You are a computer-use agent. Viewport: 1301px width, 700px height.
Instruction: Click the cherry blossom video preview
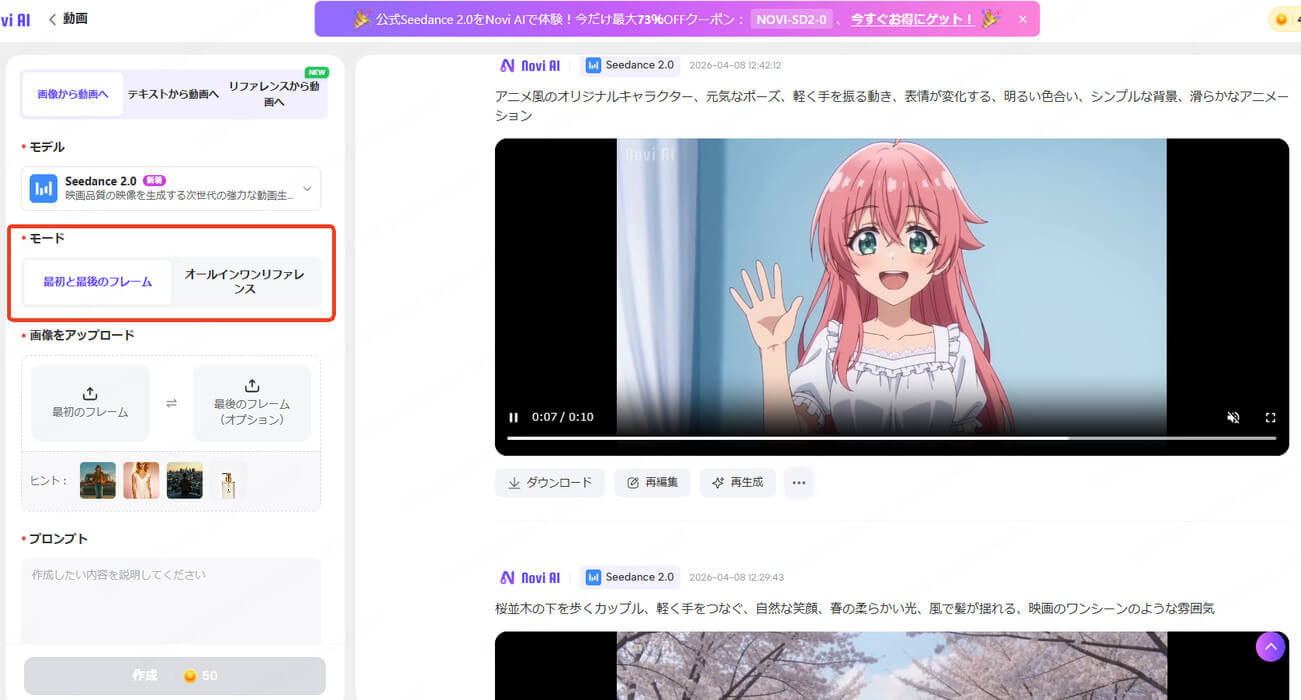tap(891, 665)
